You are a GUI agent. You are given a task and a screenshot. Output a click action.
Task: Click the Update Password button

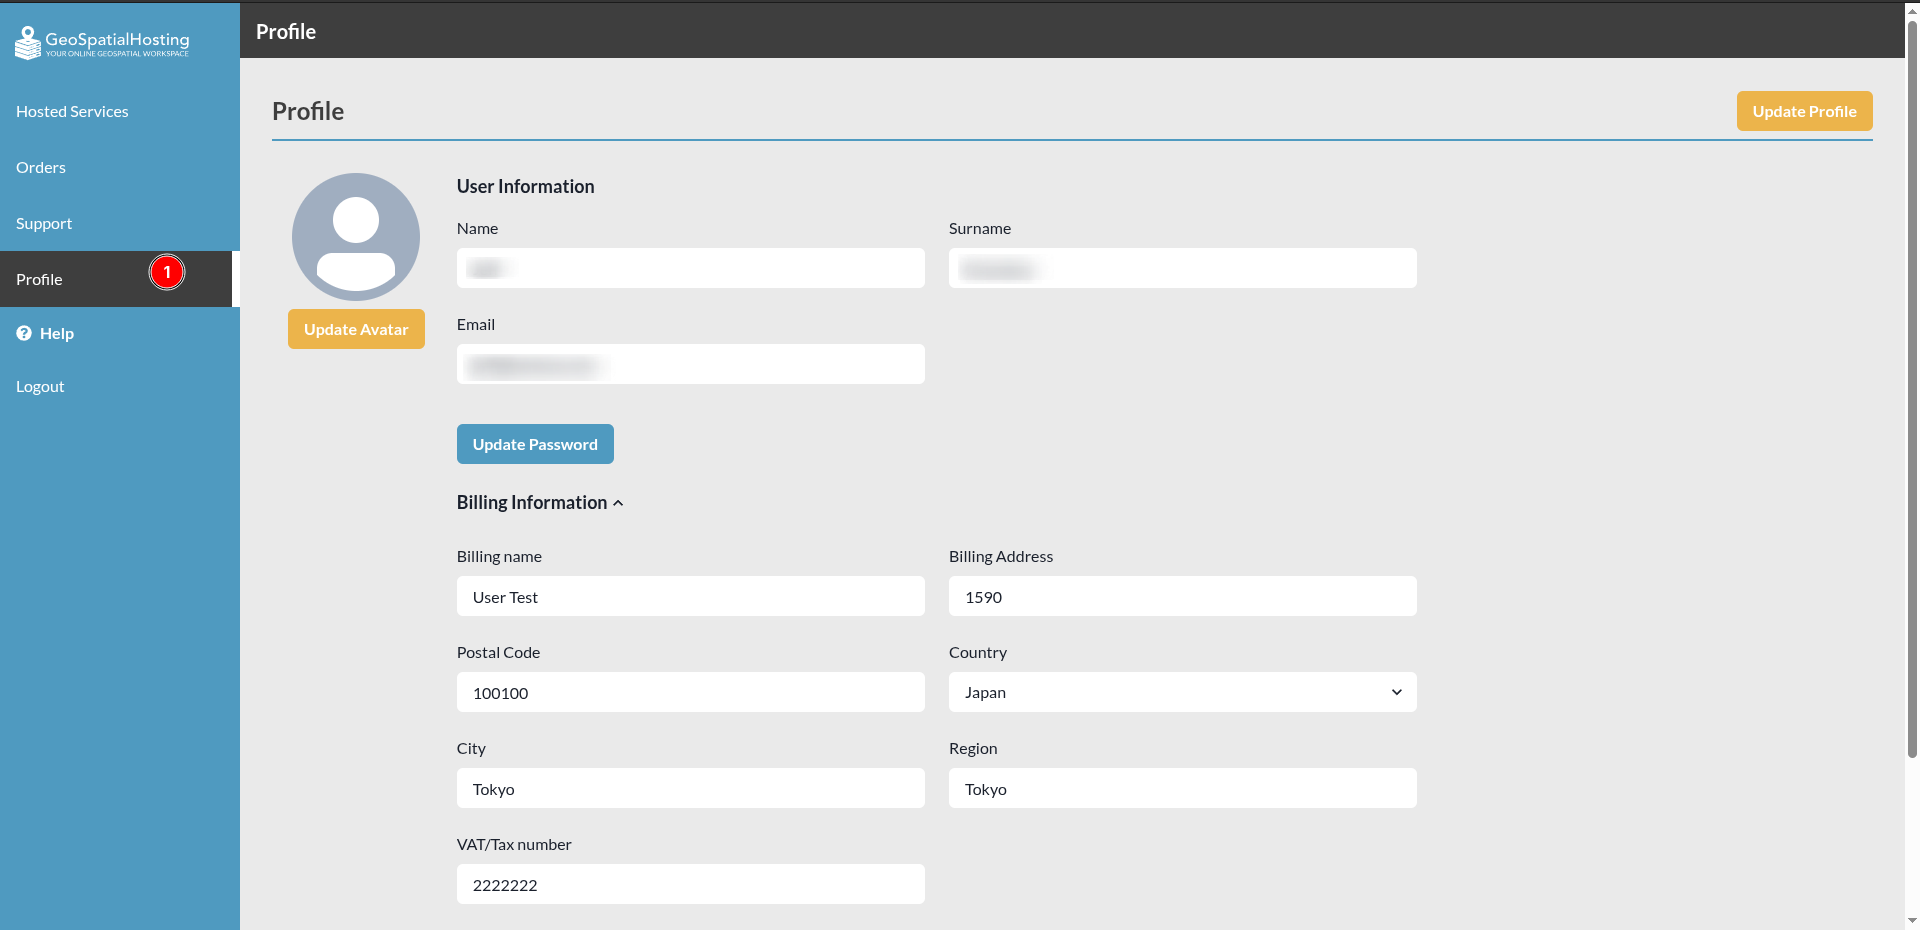[535, 444]
